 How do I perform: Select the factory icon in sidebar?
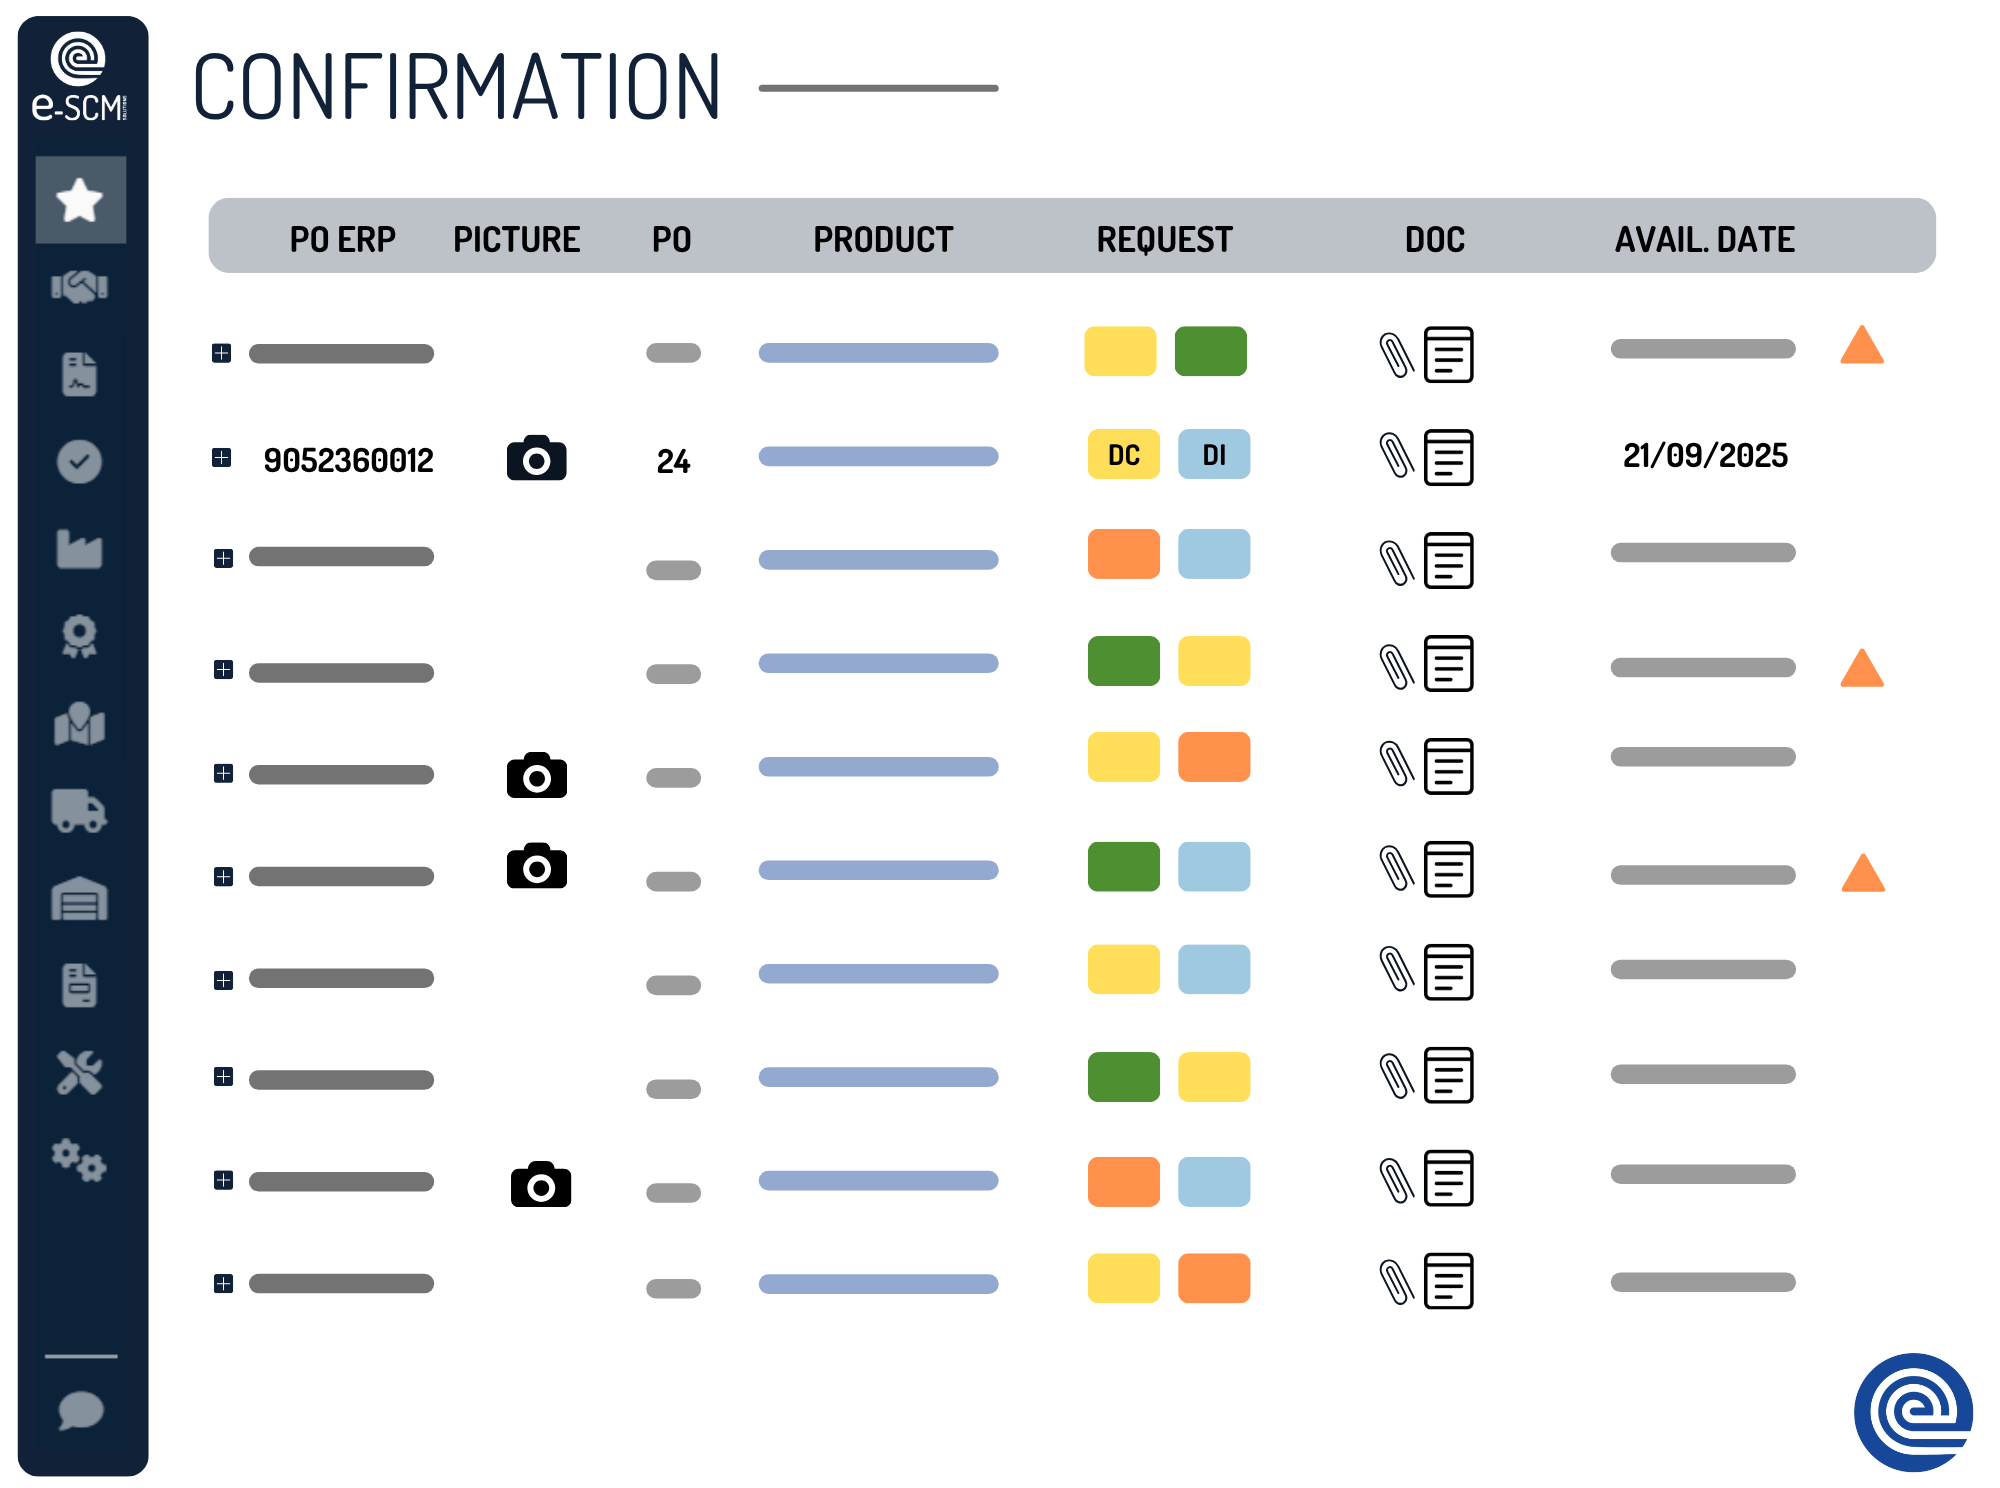pos(80,549)
